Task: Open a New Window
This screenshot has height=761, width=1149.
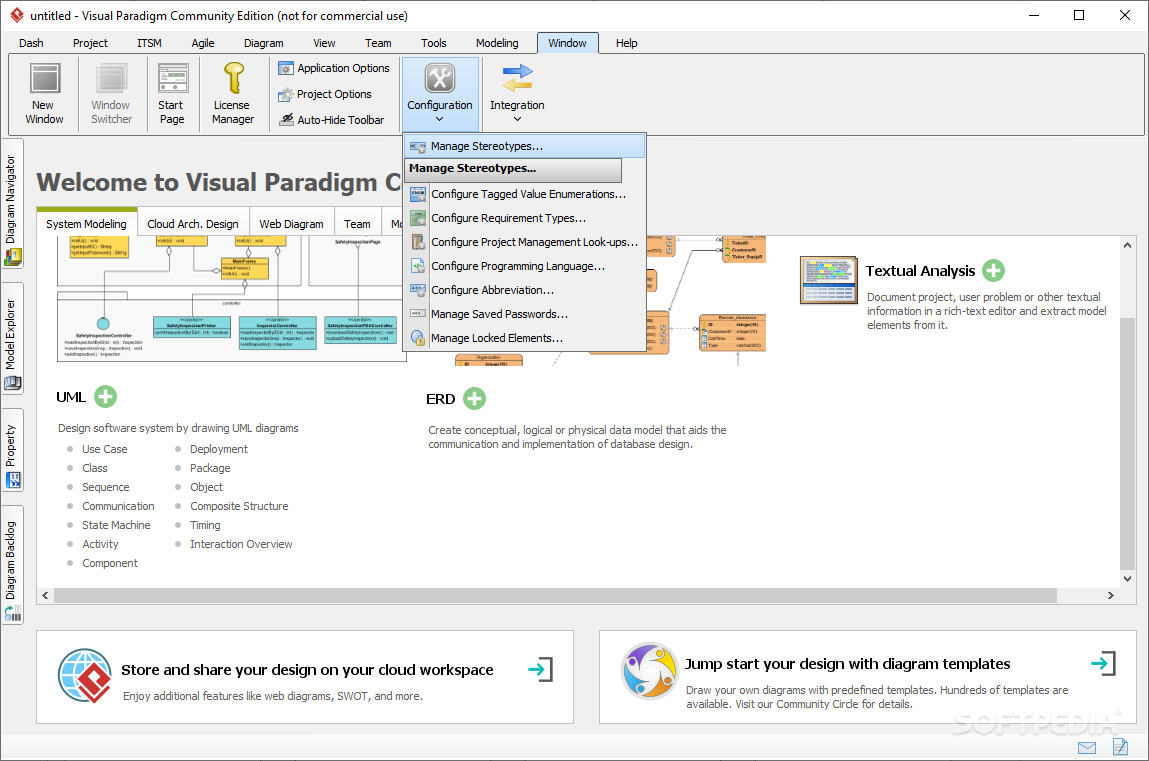Action: [x=45, y=94]
